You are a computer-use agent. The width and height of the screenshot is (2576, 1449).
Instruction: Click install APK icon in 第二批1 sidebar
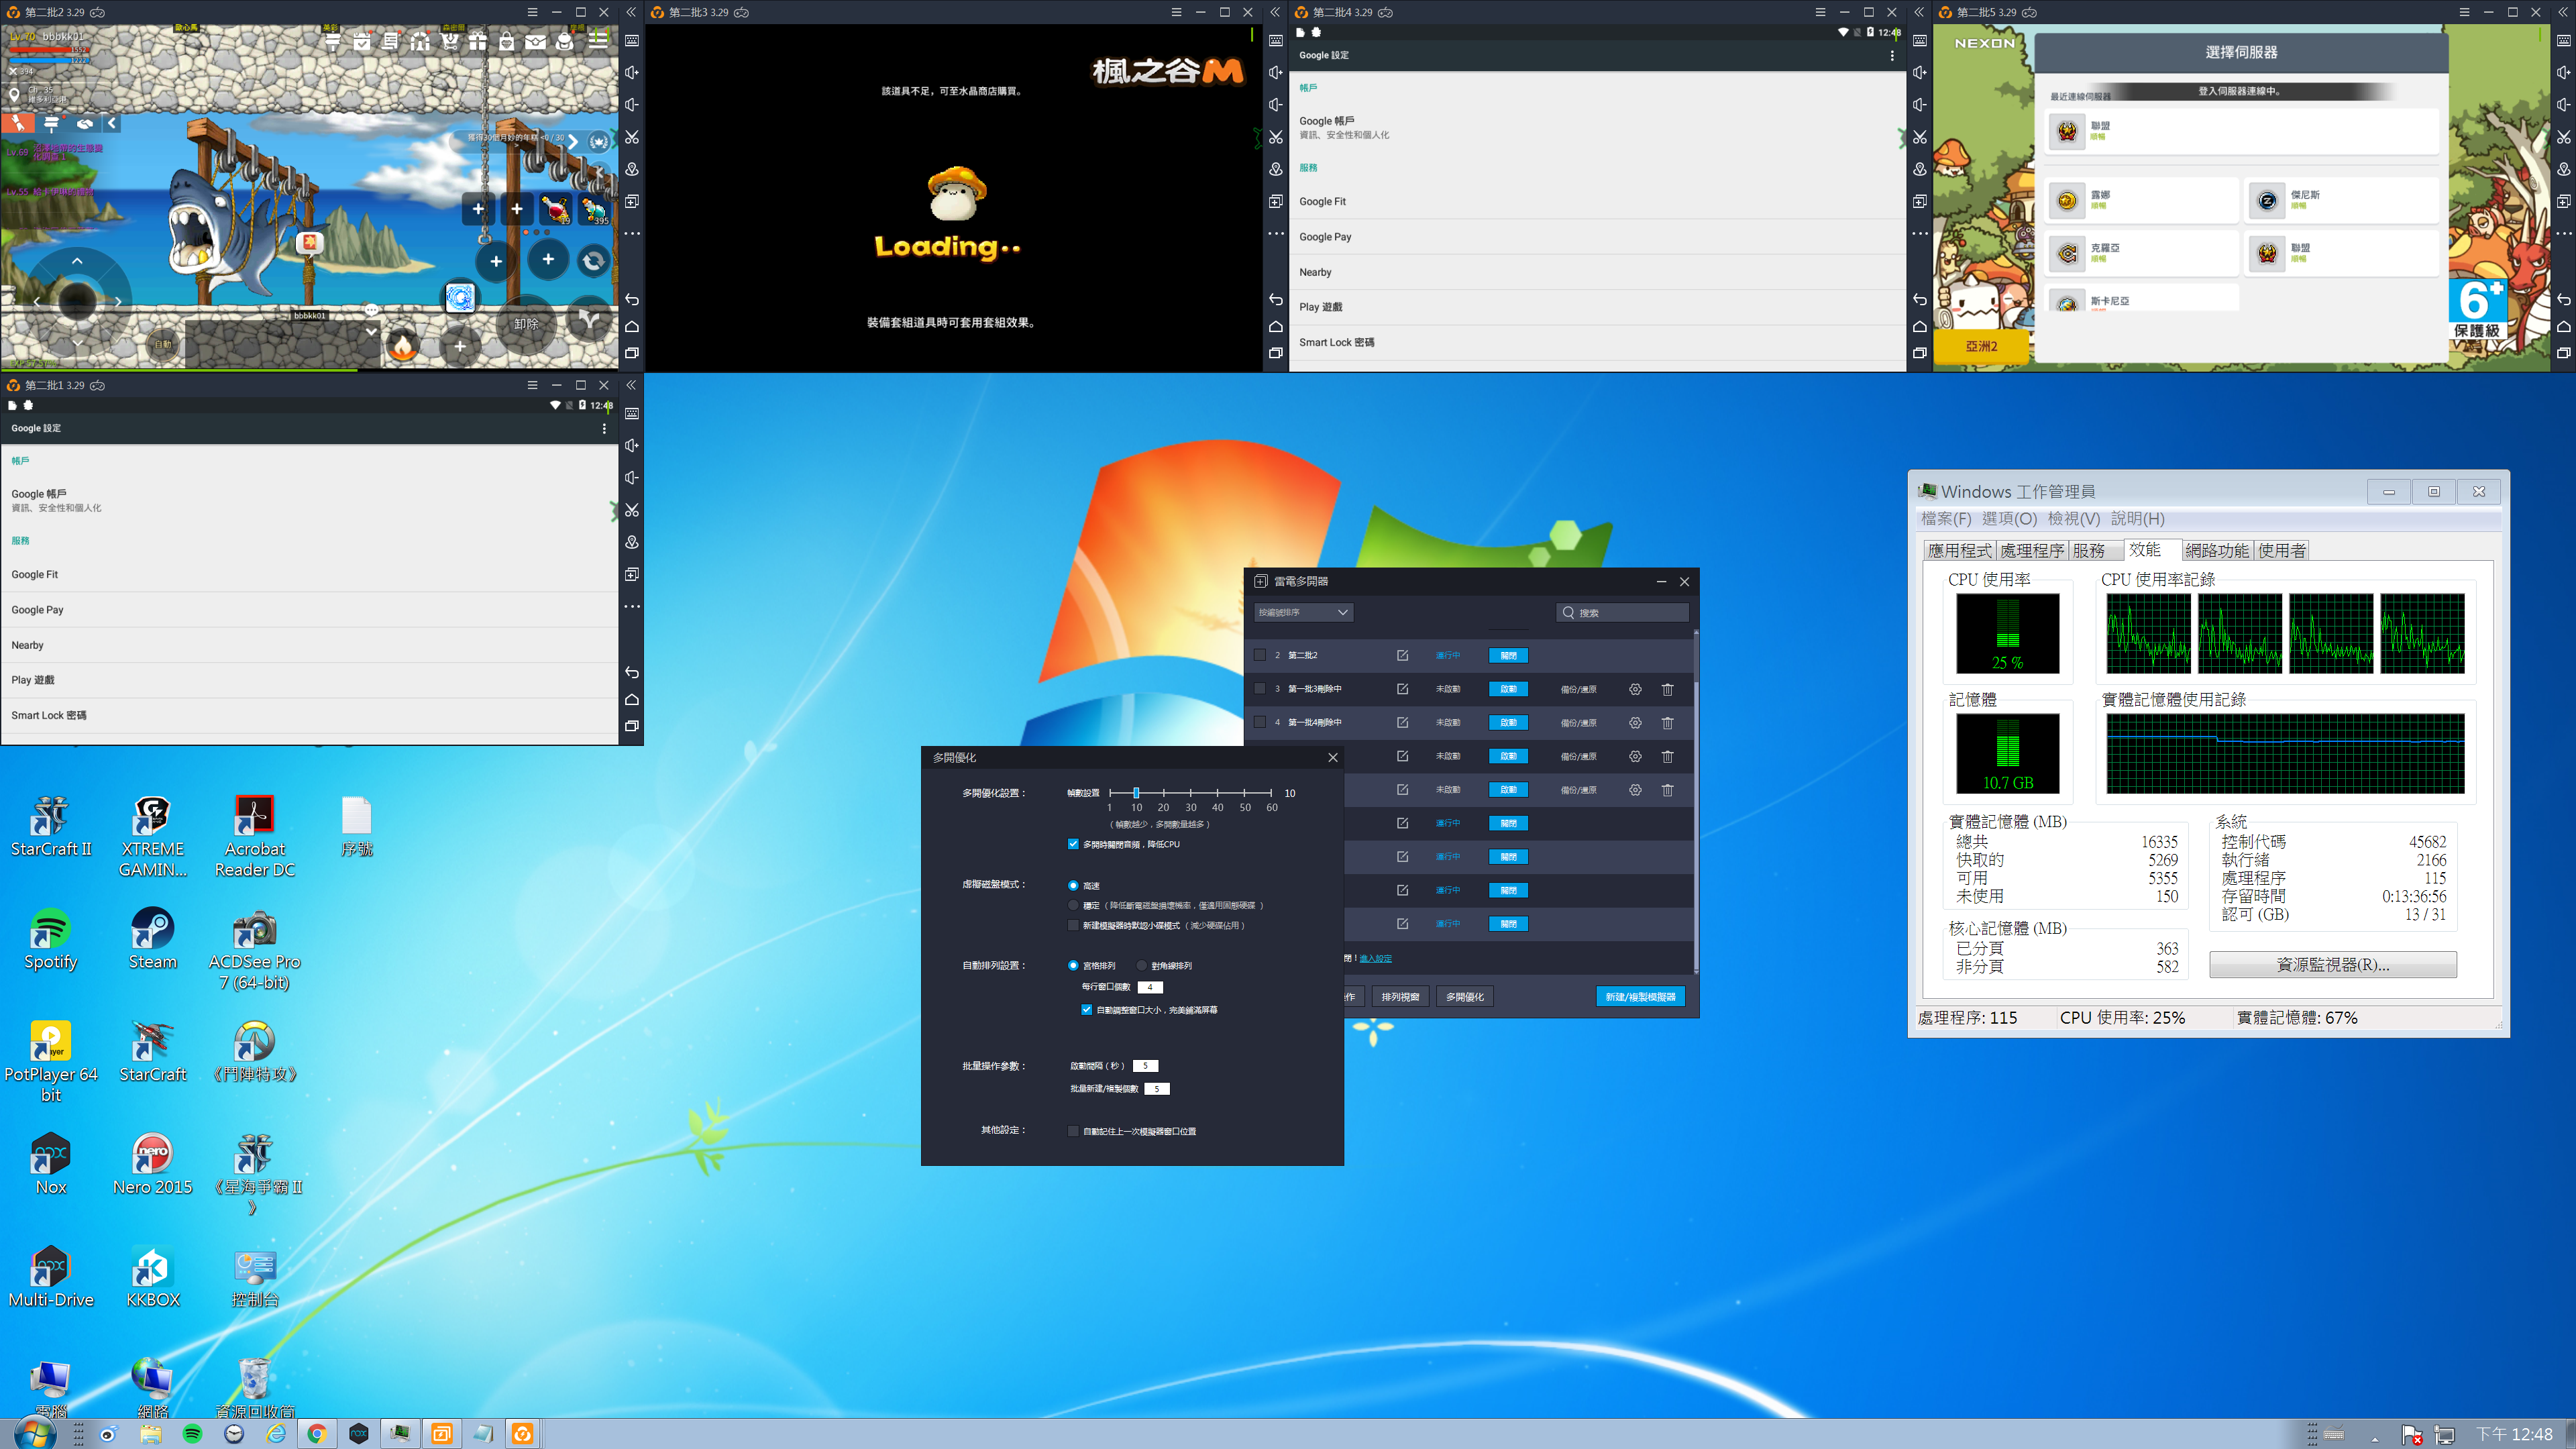632,574
